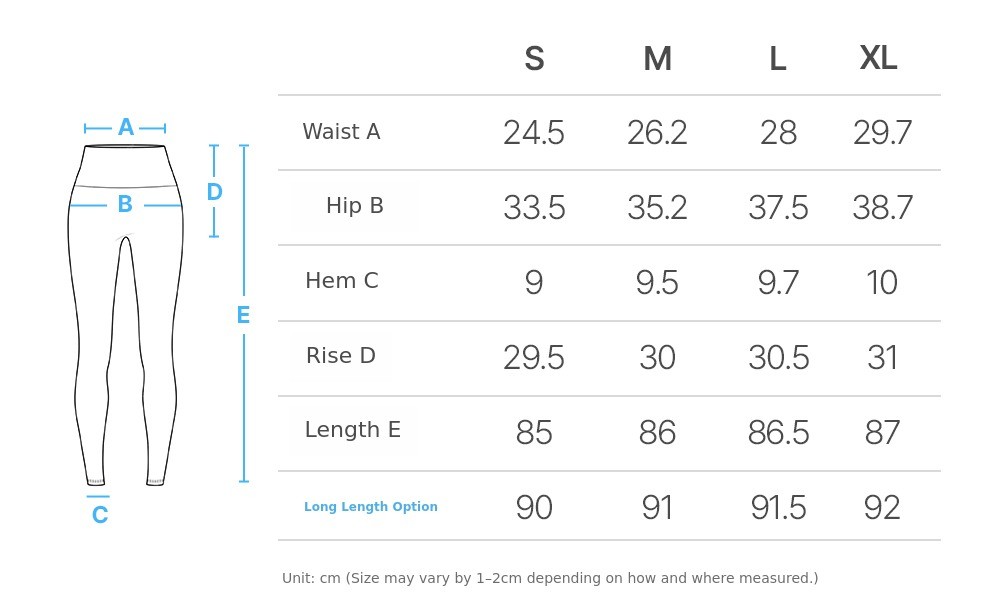Click the blue C hem marker
This screenshot has width=1000, height=611.
click(x=99, y=515)
